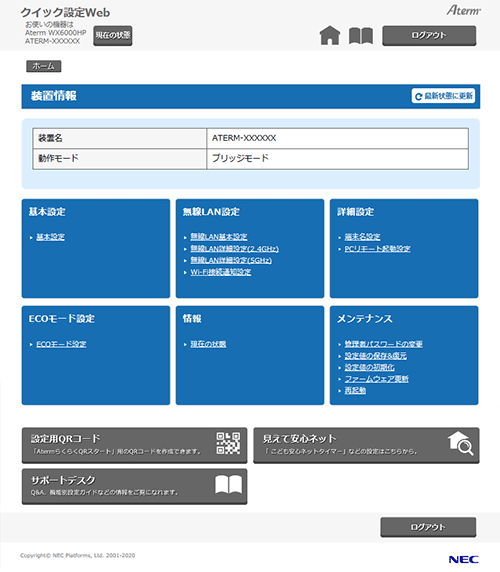This screenshot has width=500, height=572.
Task: Open ファームウェア更新 link
Action: click(377, 379)
